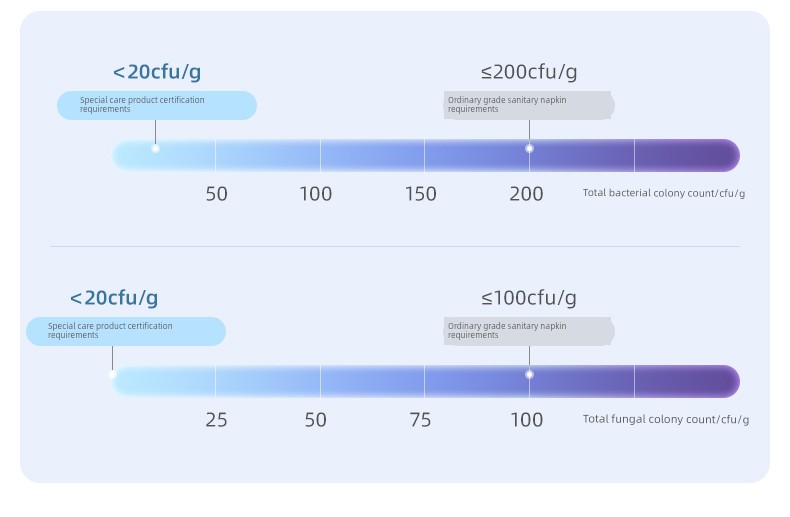Select the gray ordinary grade label on the bacterial bar

pos(529,105)
